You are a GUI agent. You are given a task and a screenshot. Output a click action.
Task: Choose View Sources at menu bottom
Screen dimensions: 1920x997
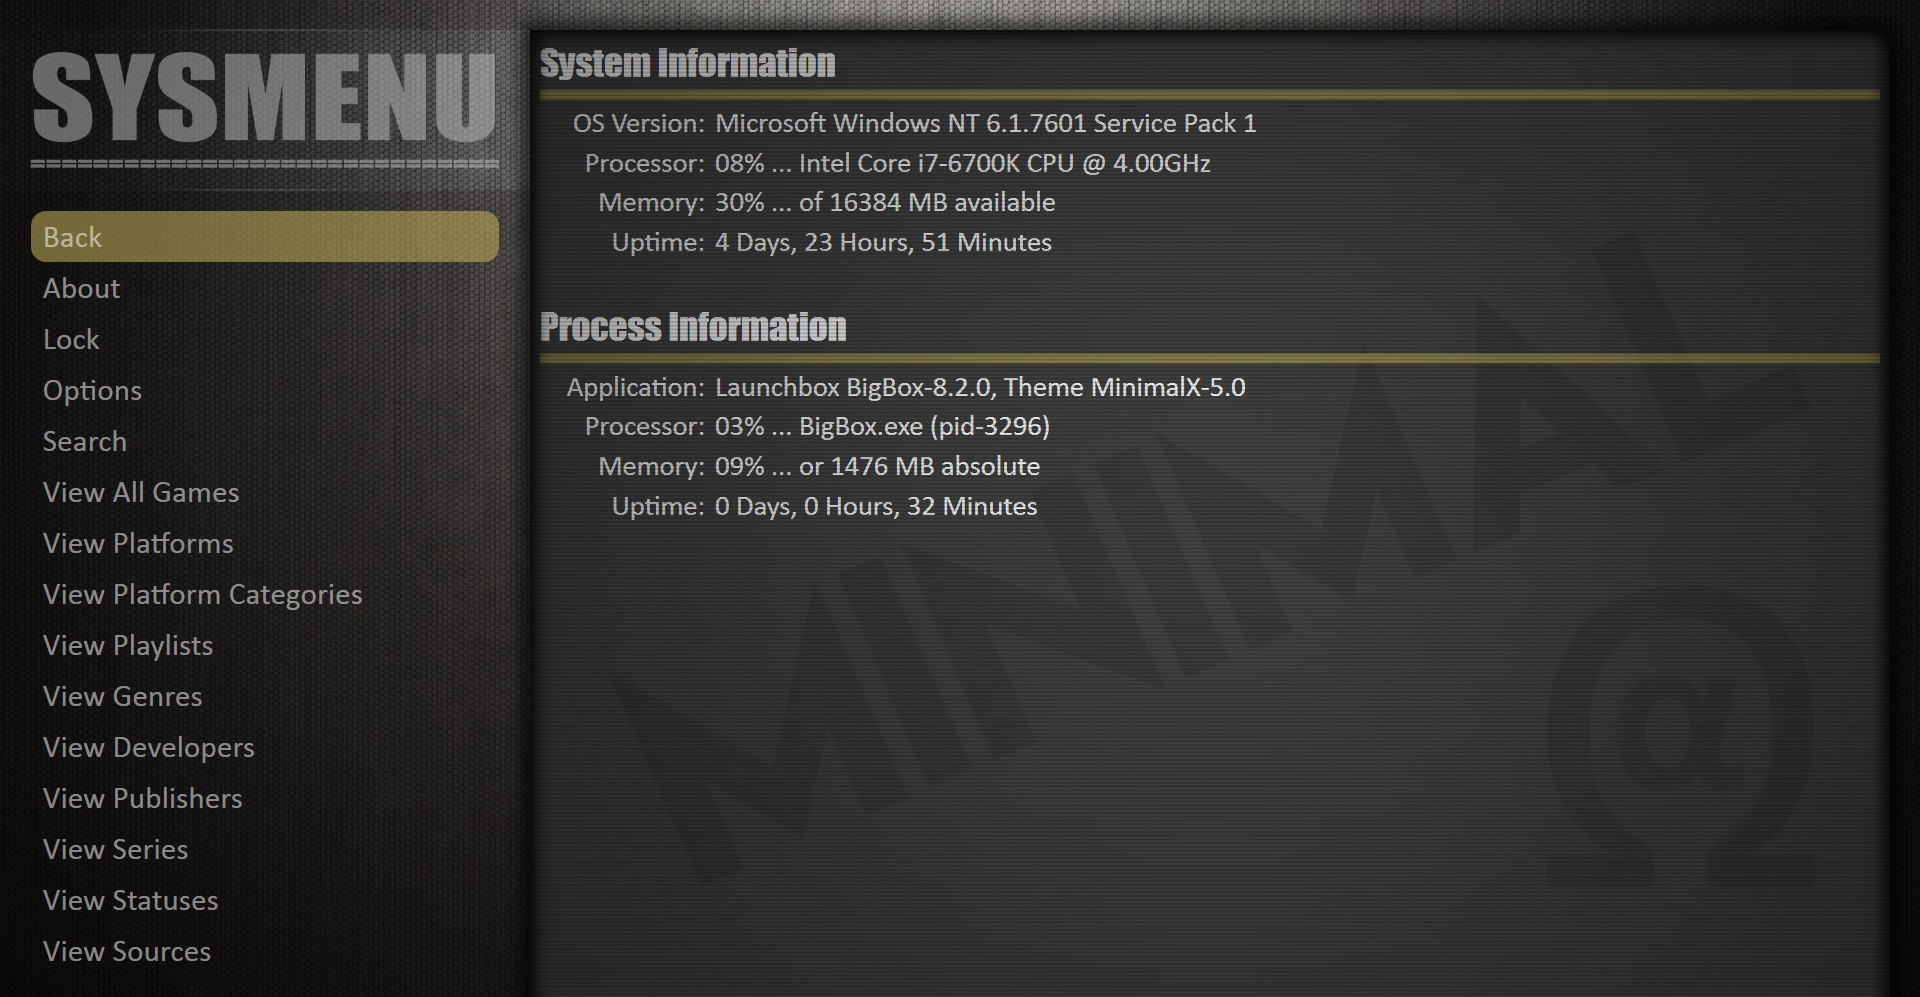[127, 951]
